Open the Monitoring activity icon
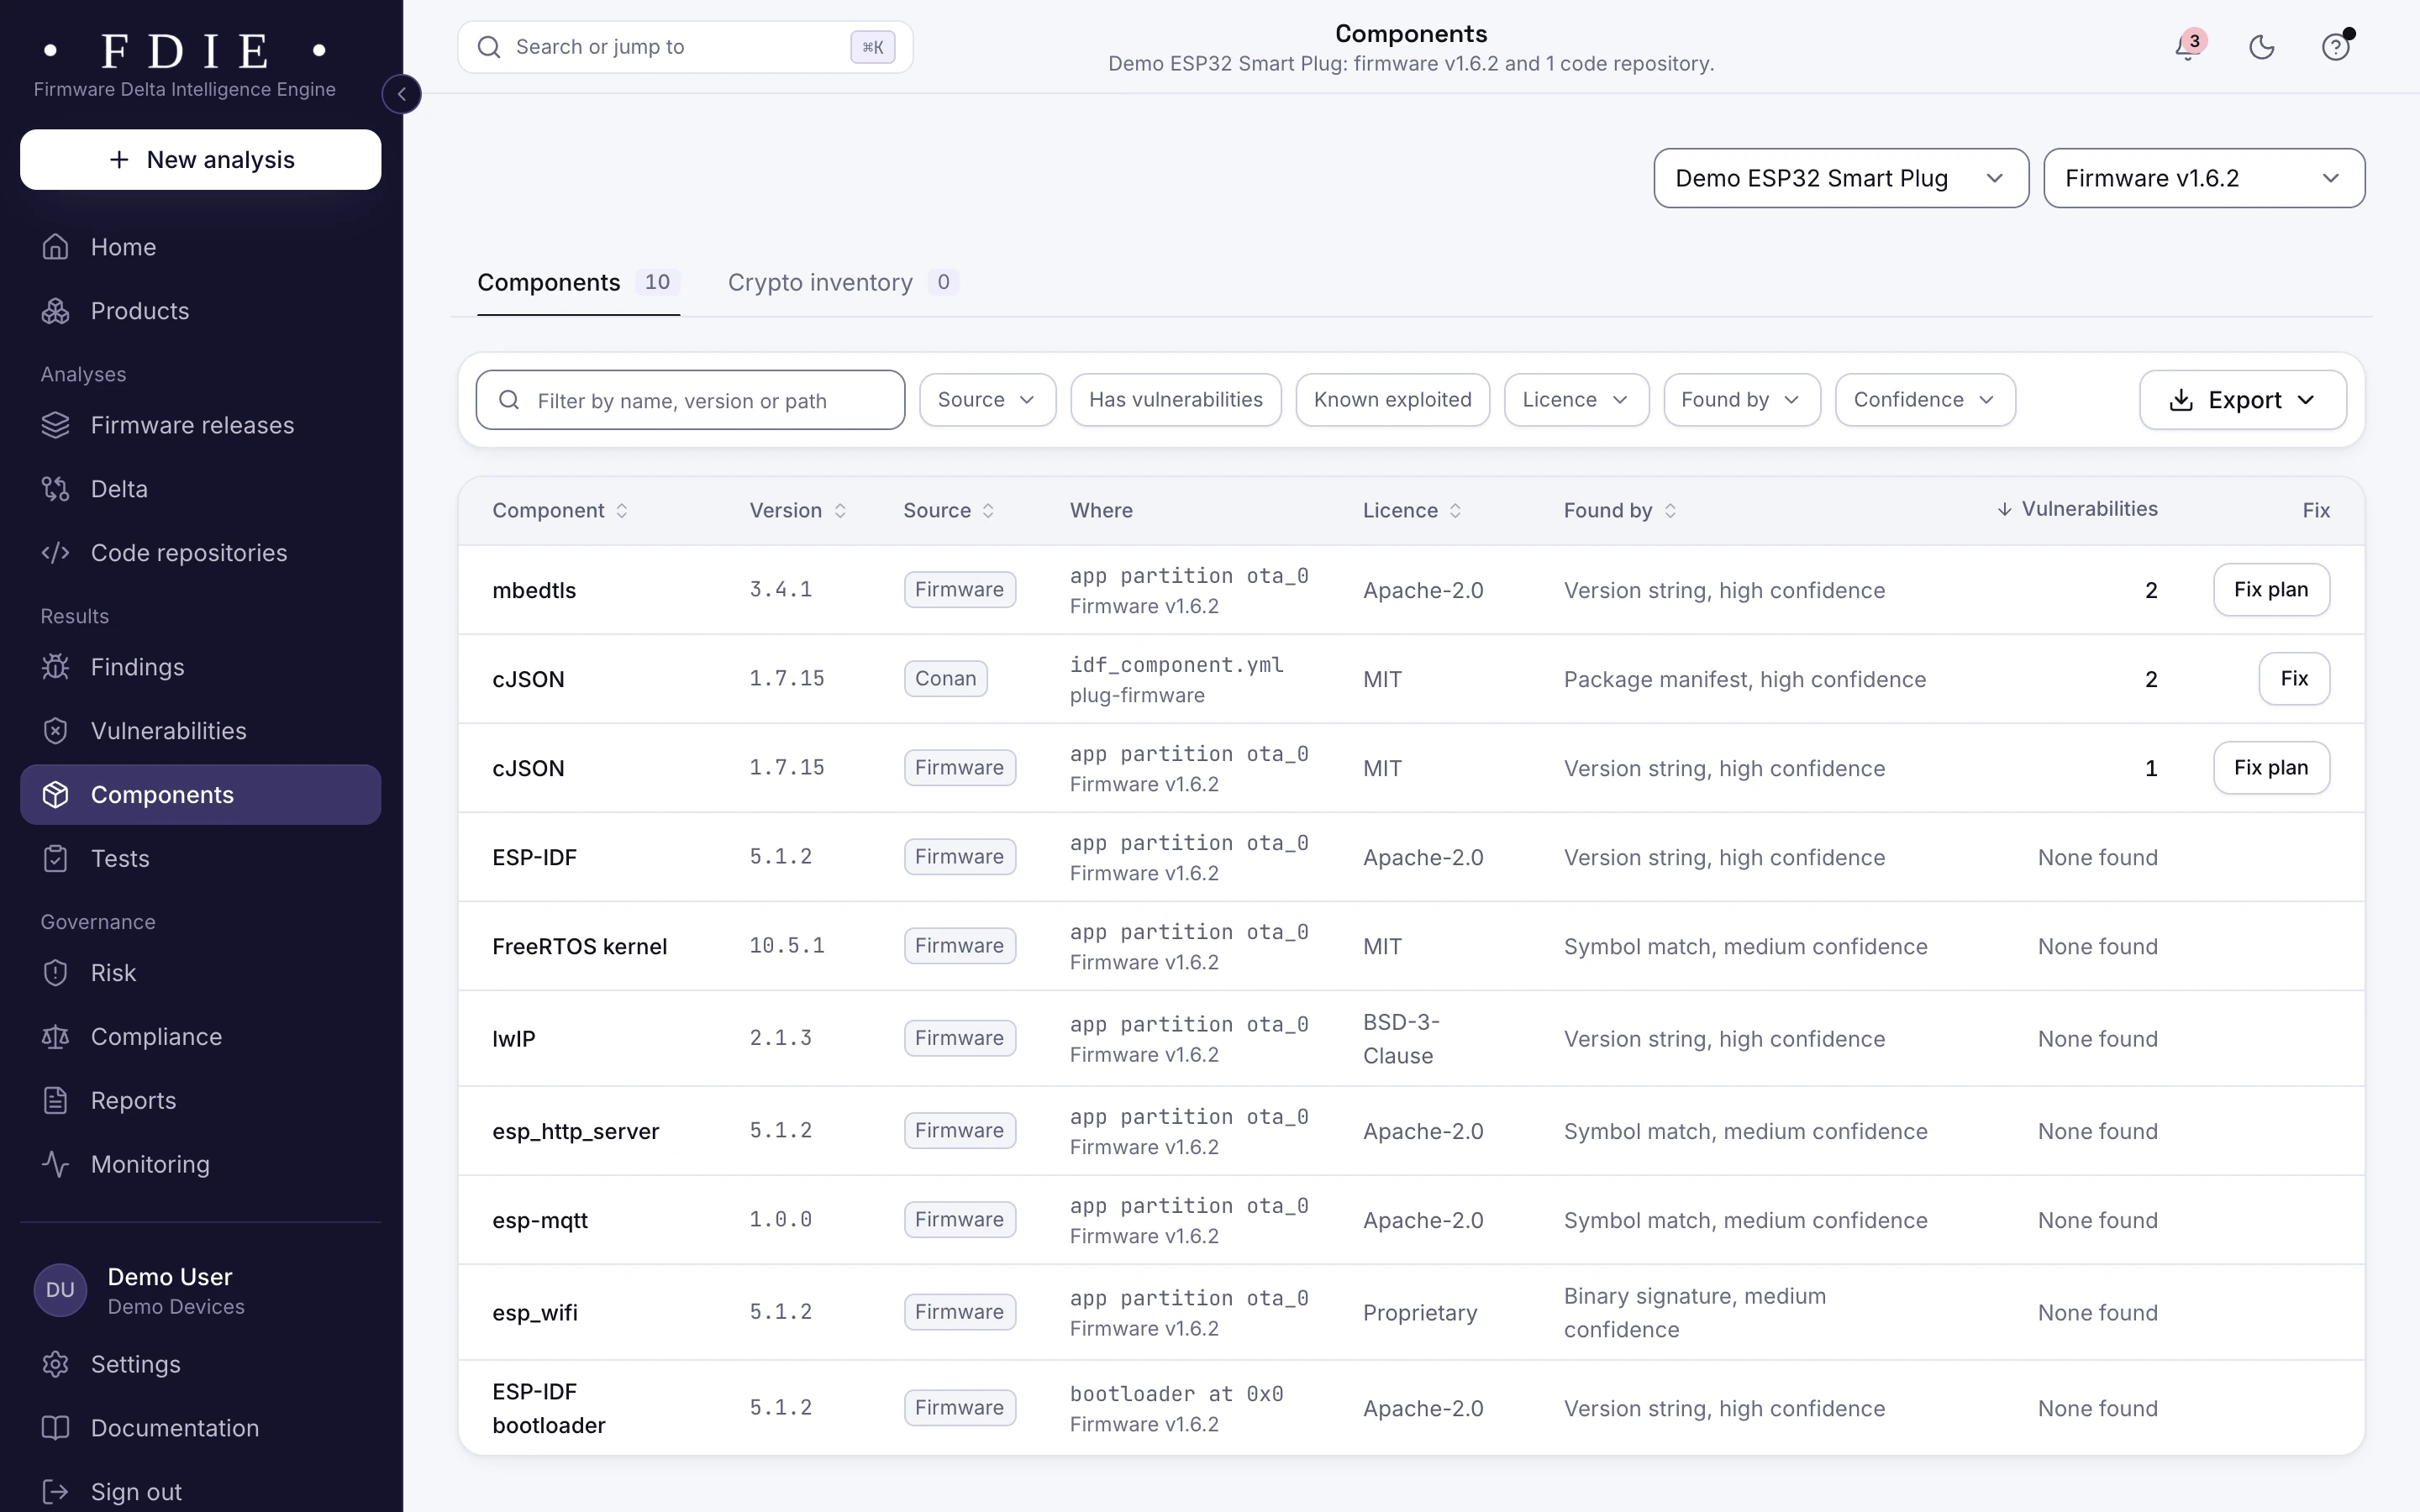 point(56,1164)
